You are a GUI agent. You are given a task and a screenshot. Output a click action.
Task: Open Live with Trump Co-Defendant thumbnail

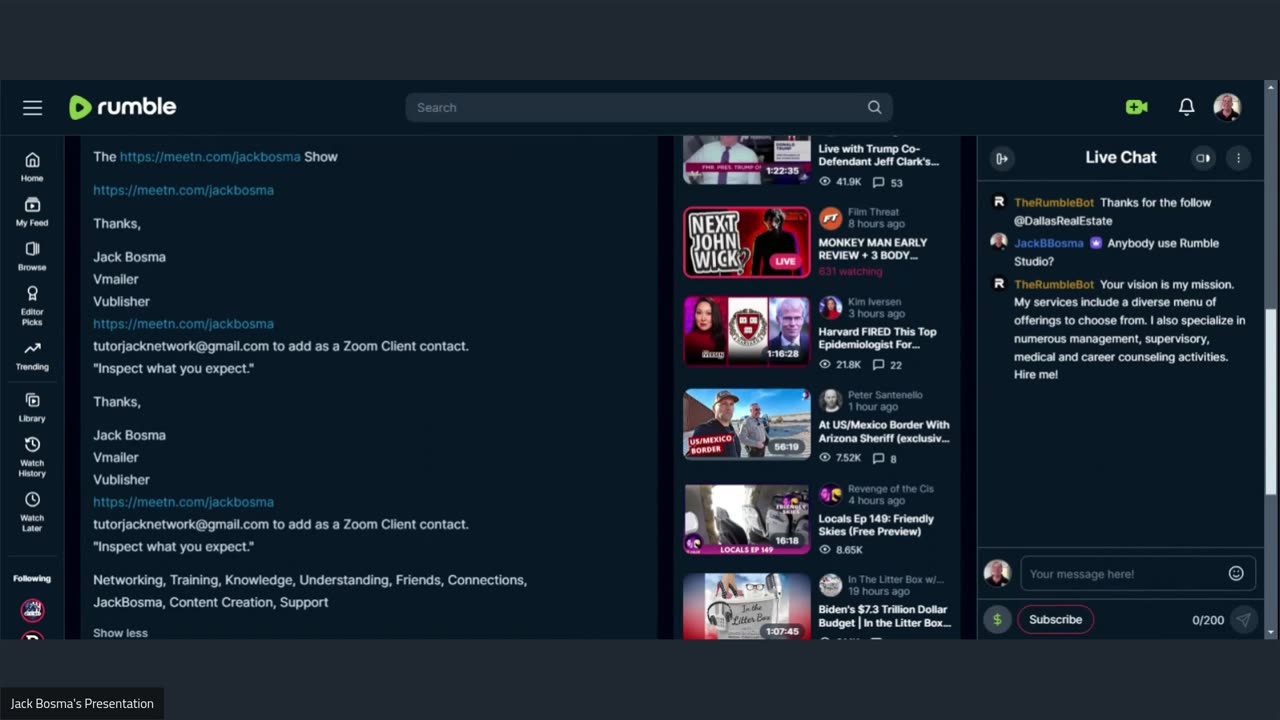pos(747,159)
